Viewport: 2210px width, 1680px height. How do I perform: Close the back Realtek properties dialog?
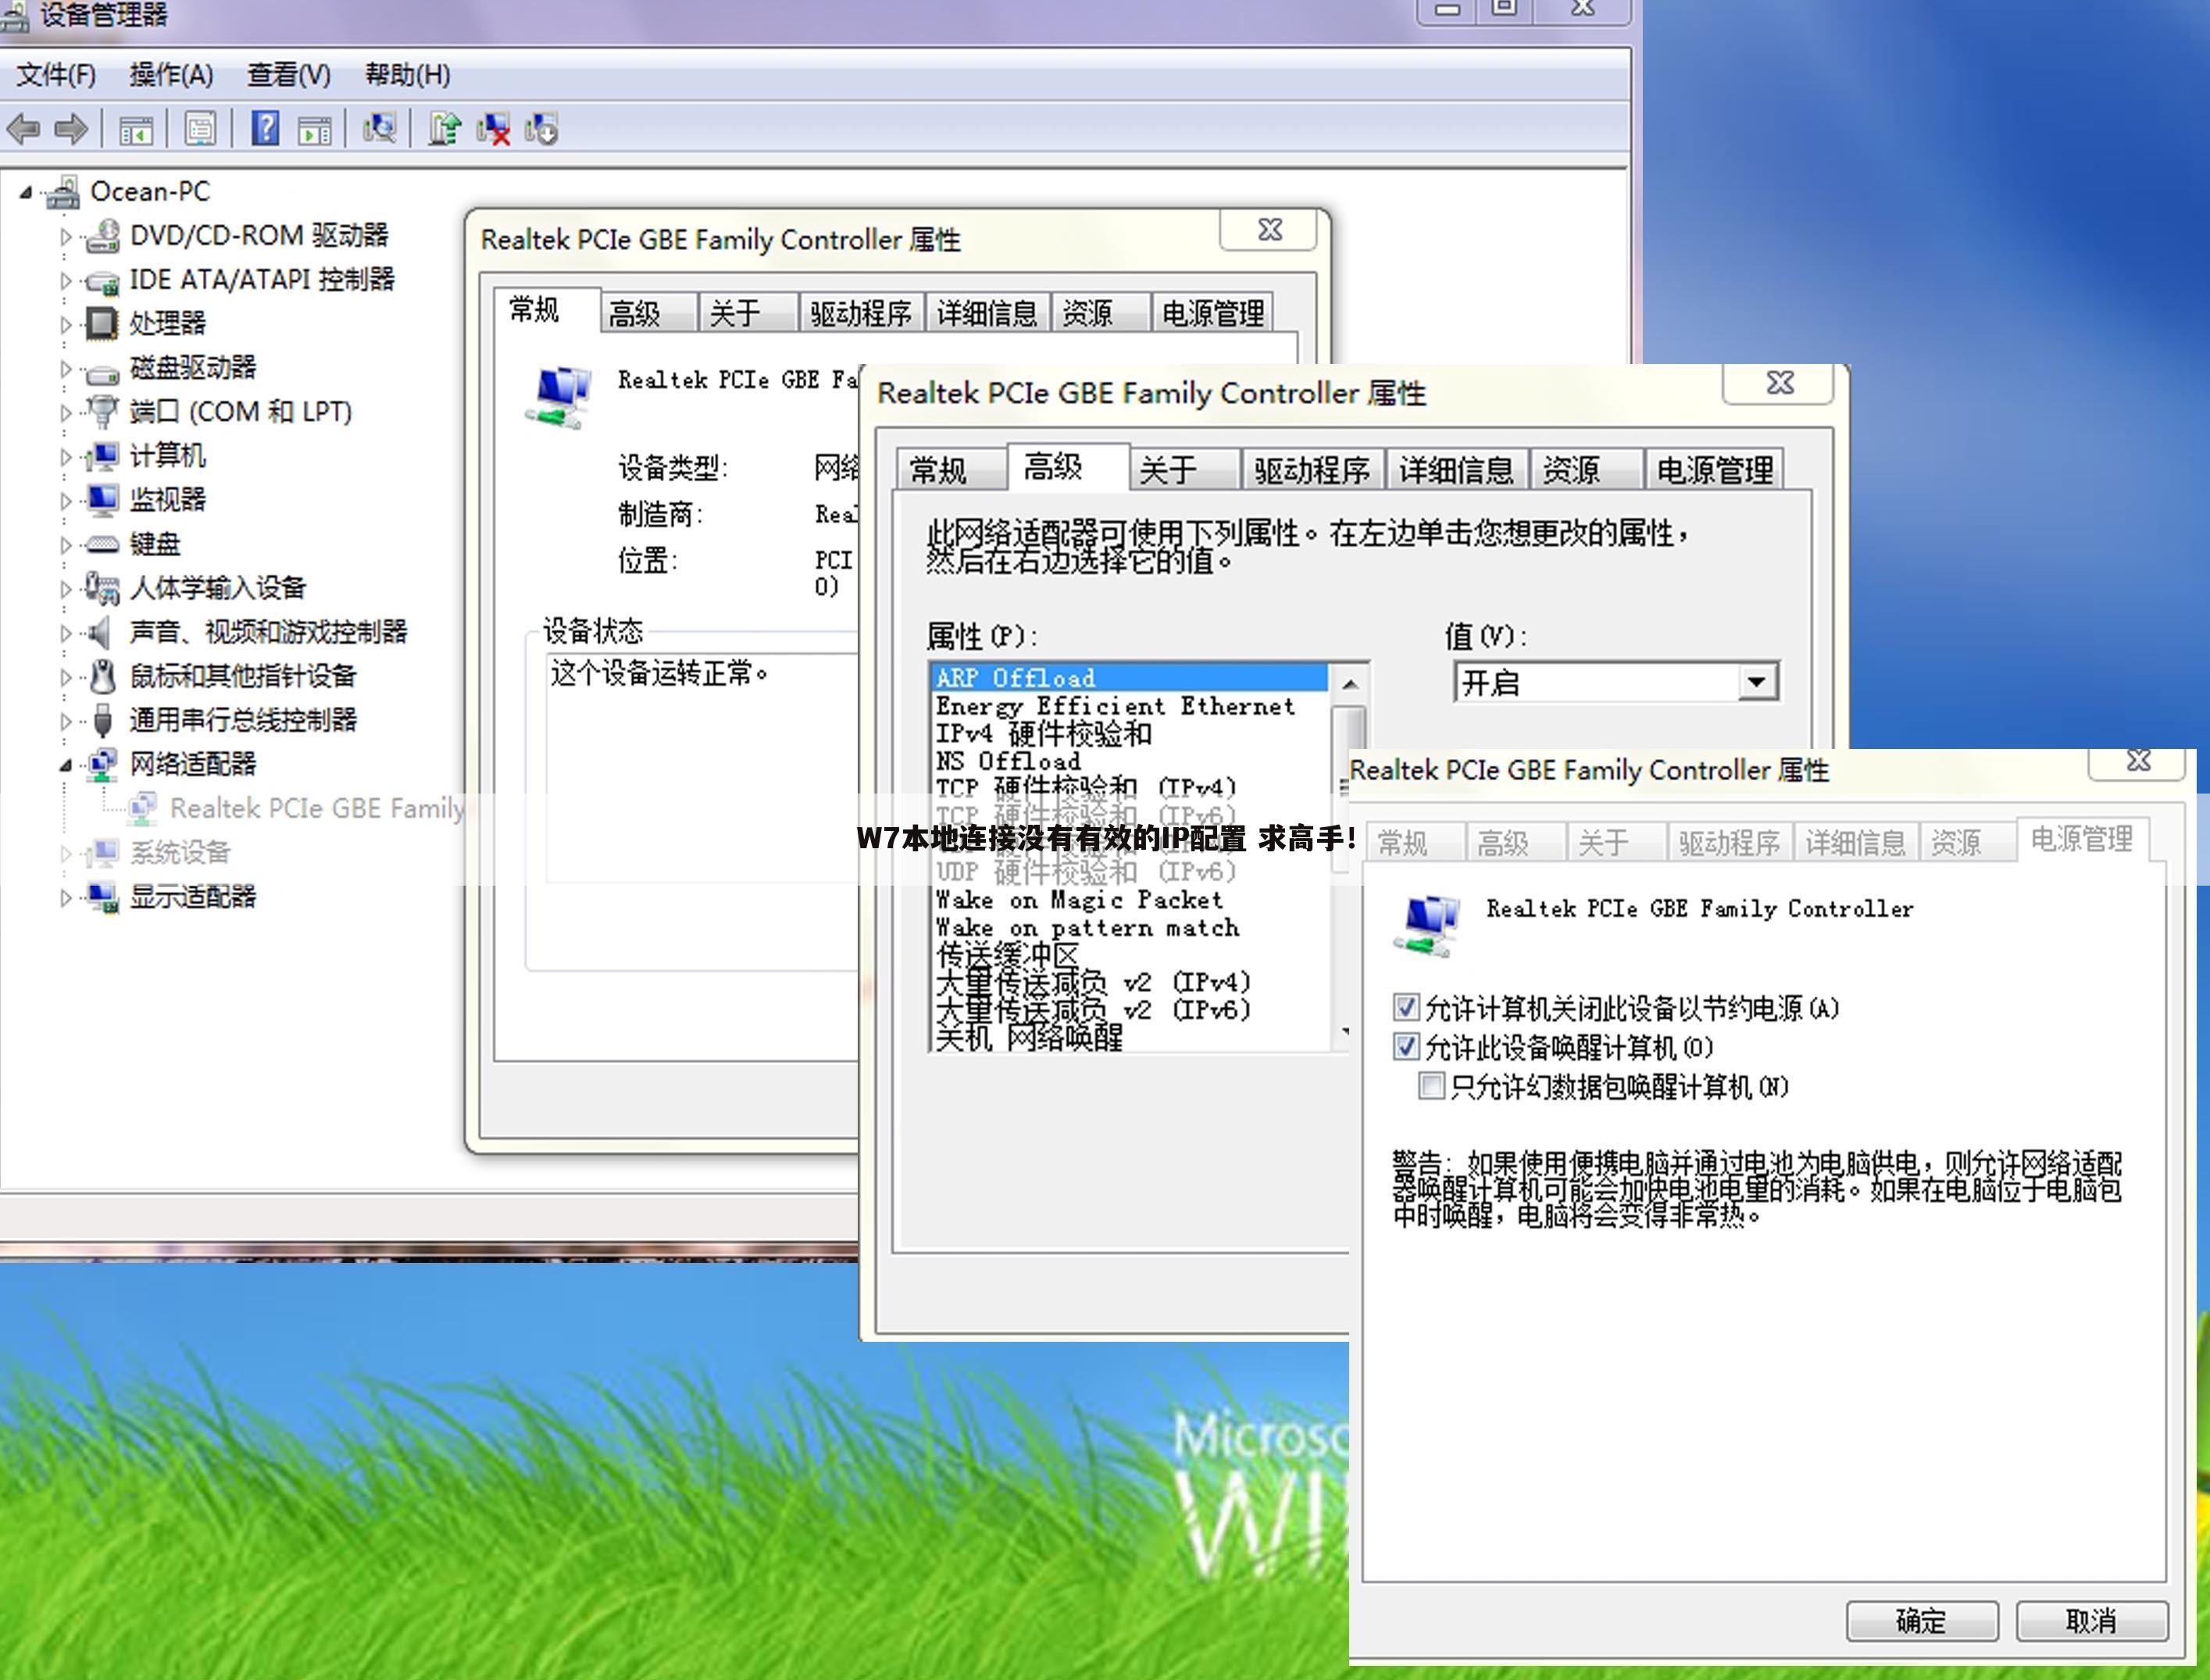[x=1270, y=229]
